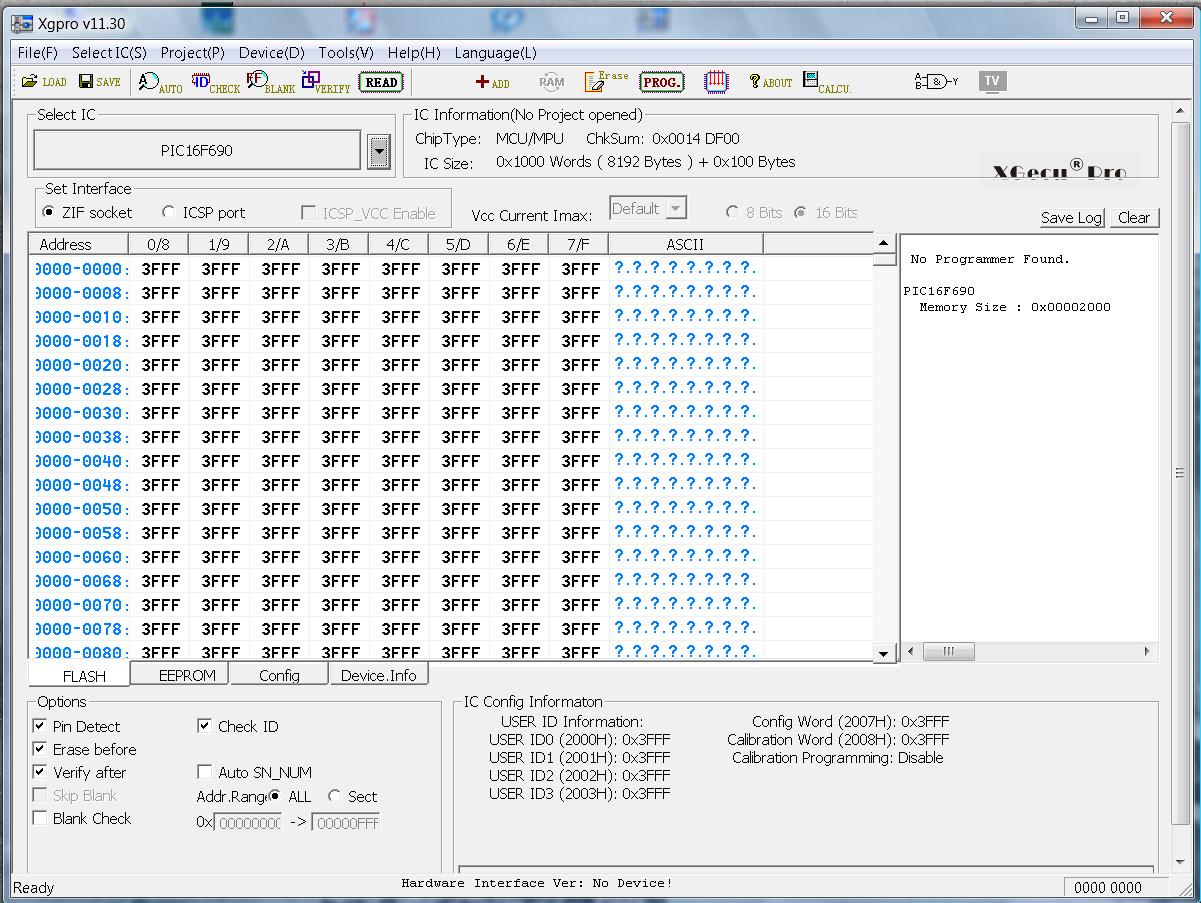
Task: Click the Save Log button
Action: click(1071, 218)
